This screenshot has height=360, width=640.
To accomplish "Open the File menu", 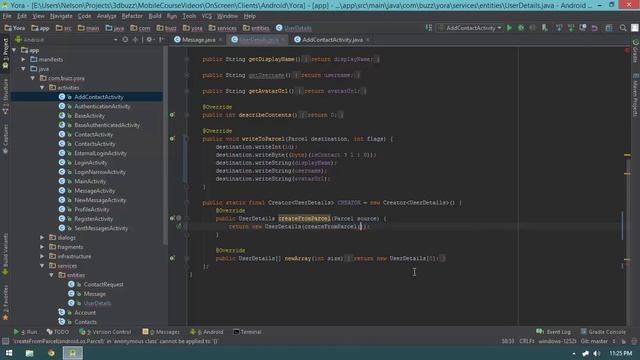I will pyautogui.click(x=7, y=16).
